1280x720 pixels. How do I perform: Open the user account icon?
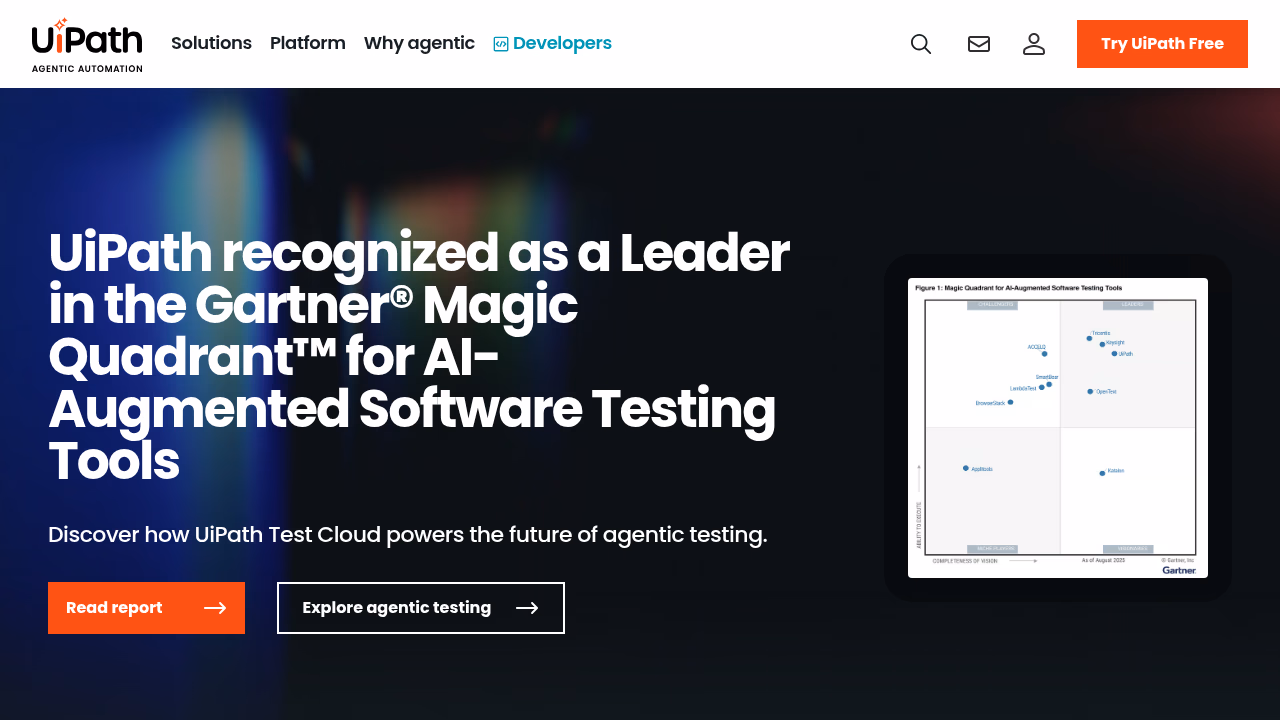click(x=1034, y=44)
